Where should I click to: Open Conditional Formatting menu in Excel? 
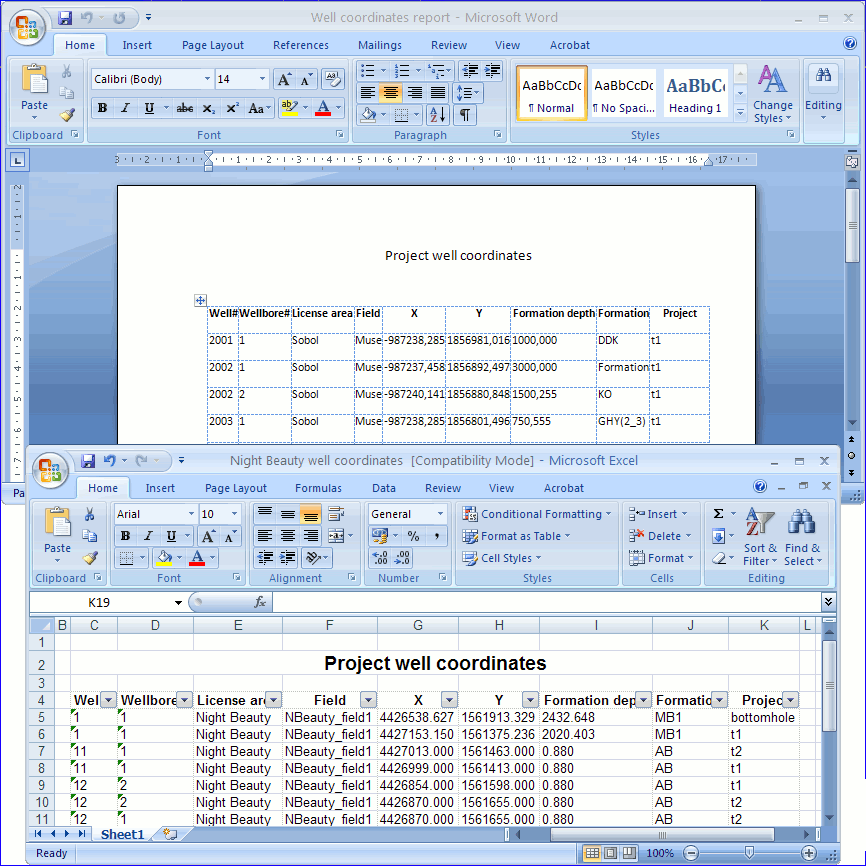pos(537,514)
